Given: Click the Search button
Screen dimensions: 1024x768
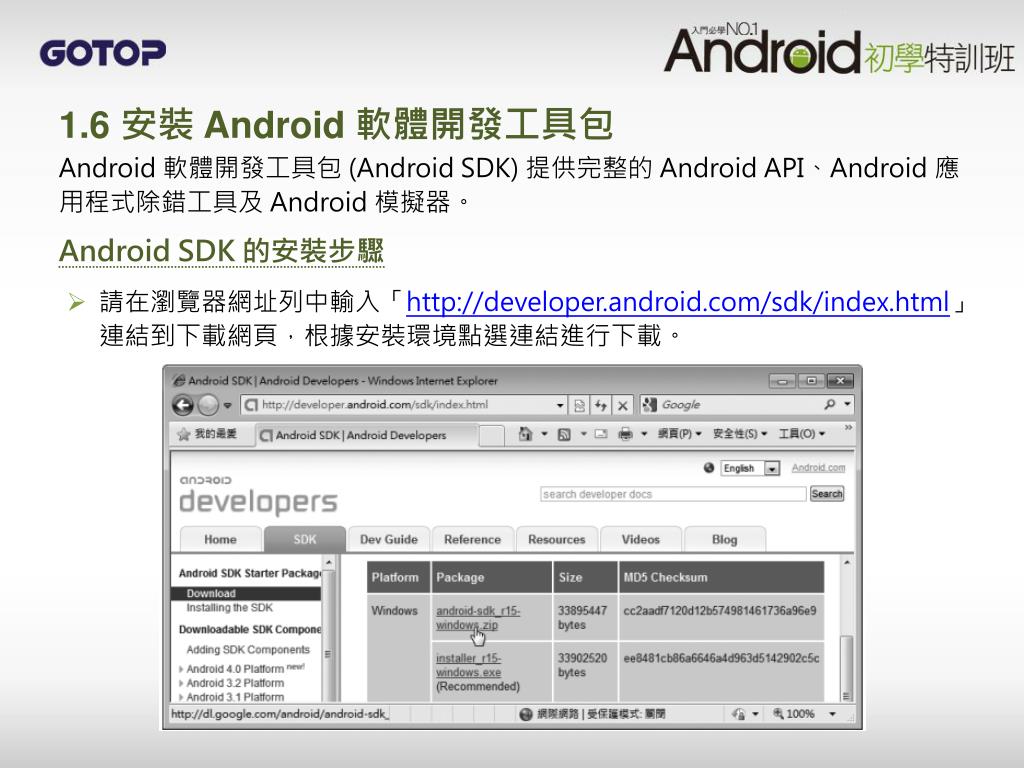Looking at the screenshot, I should [827, 494].
